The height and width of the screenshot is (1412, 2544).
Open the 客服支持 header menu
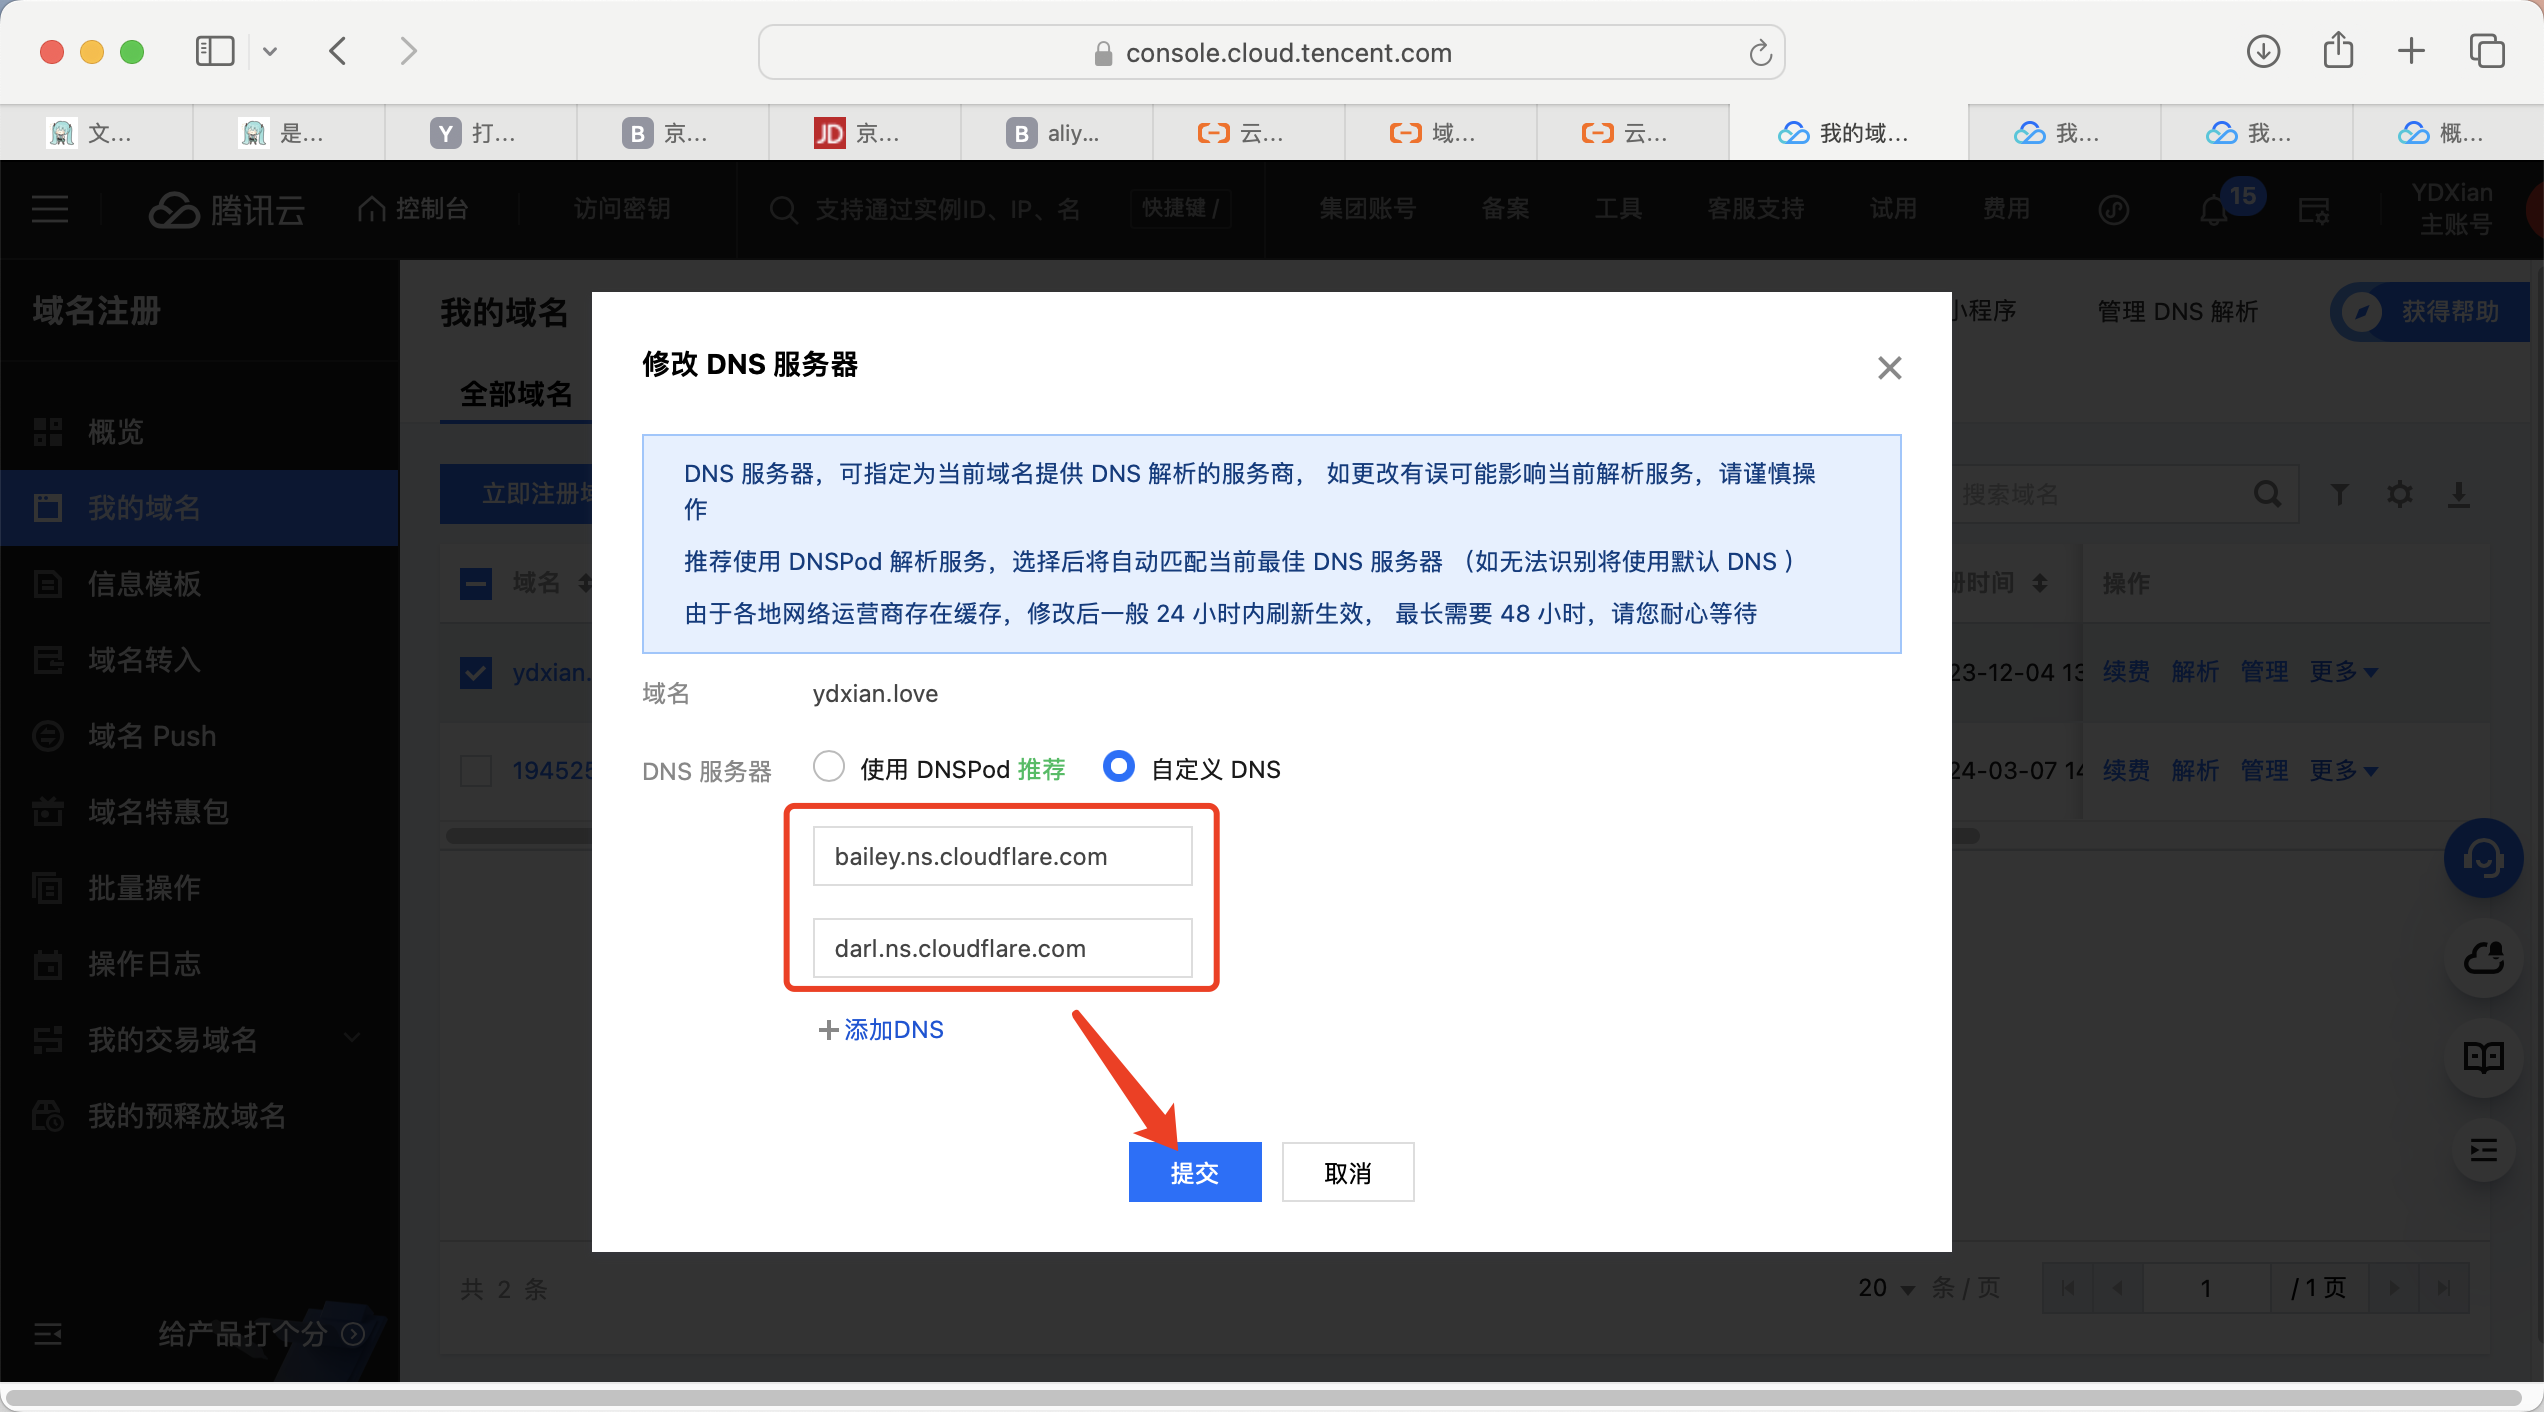(x=1756, y=209)
